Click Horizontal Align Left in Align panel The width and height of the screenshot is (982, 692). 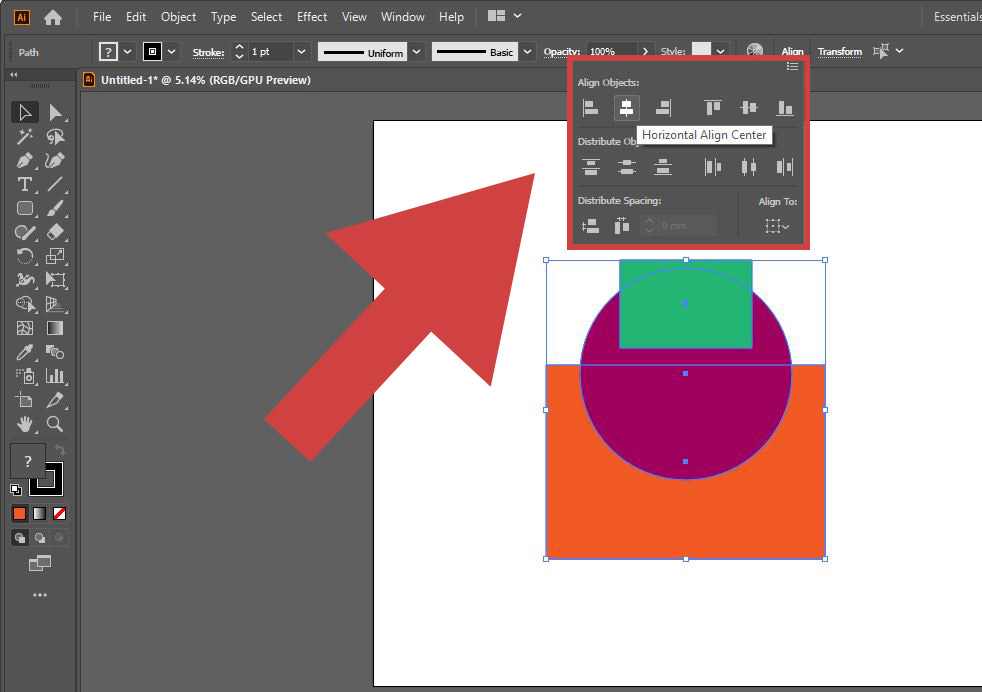(591, 108)
